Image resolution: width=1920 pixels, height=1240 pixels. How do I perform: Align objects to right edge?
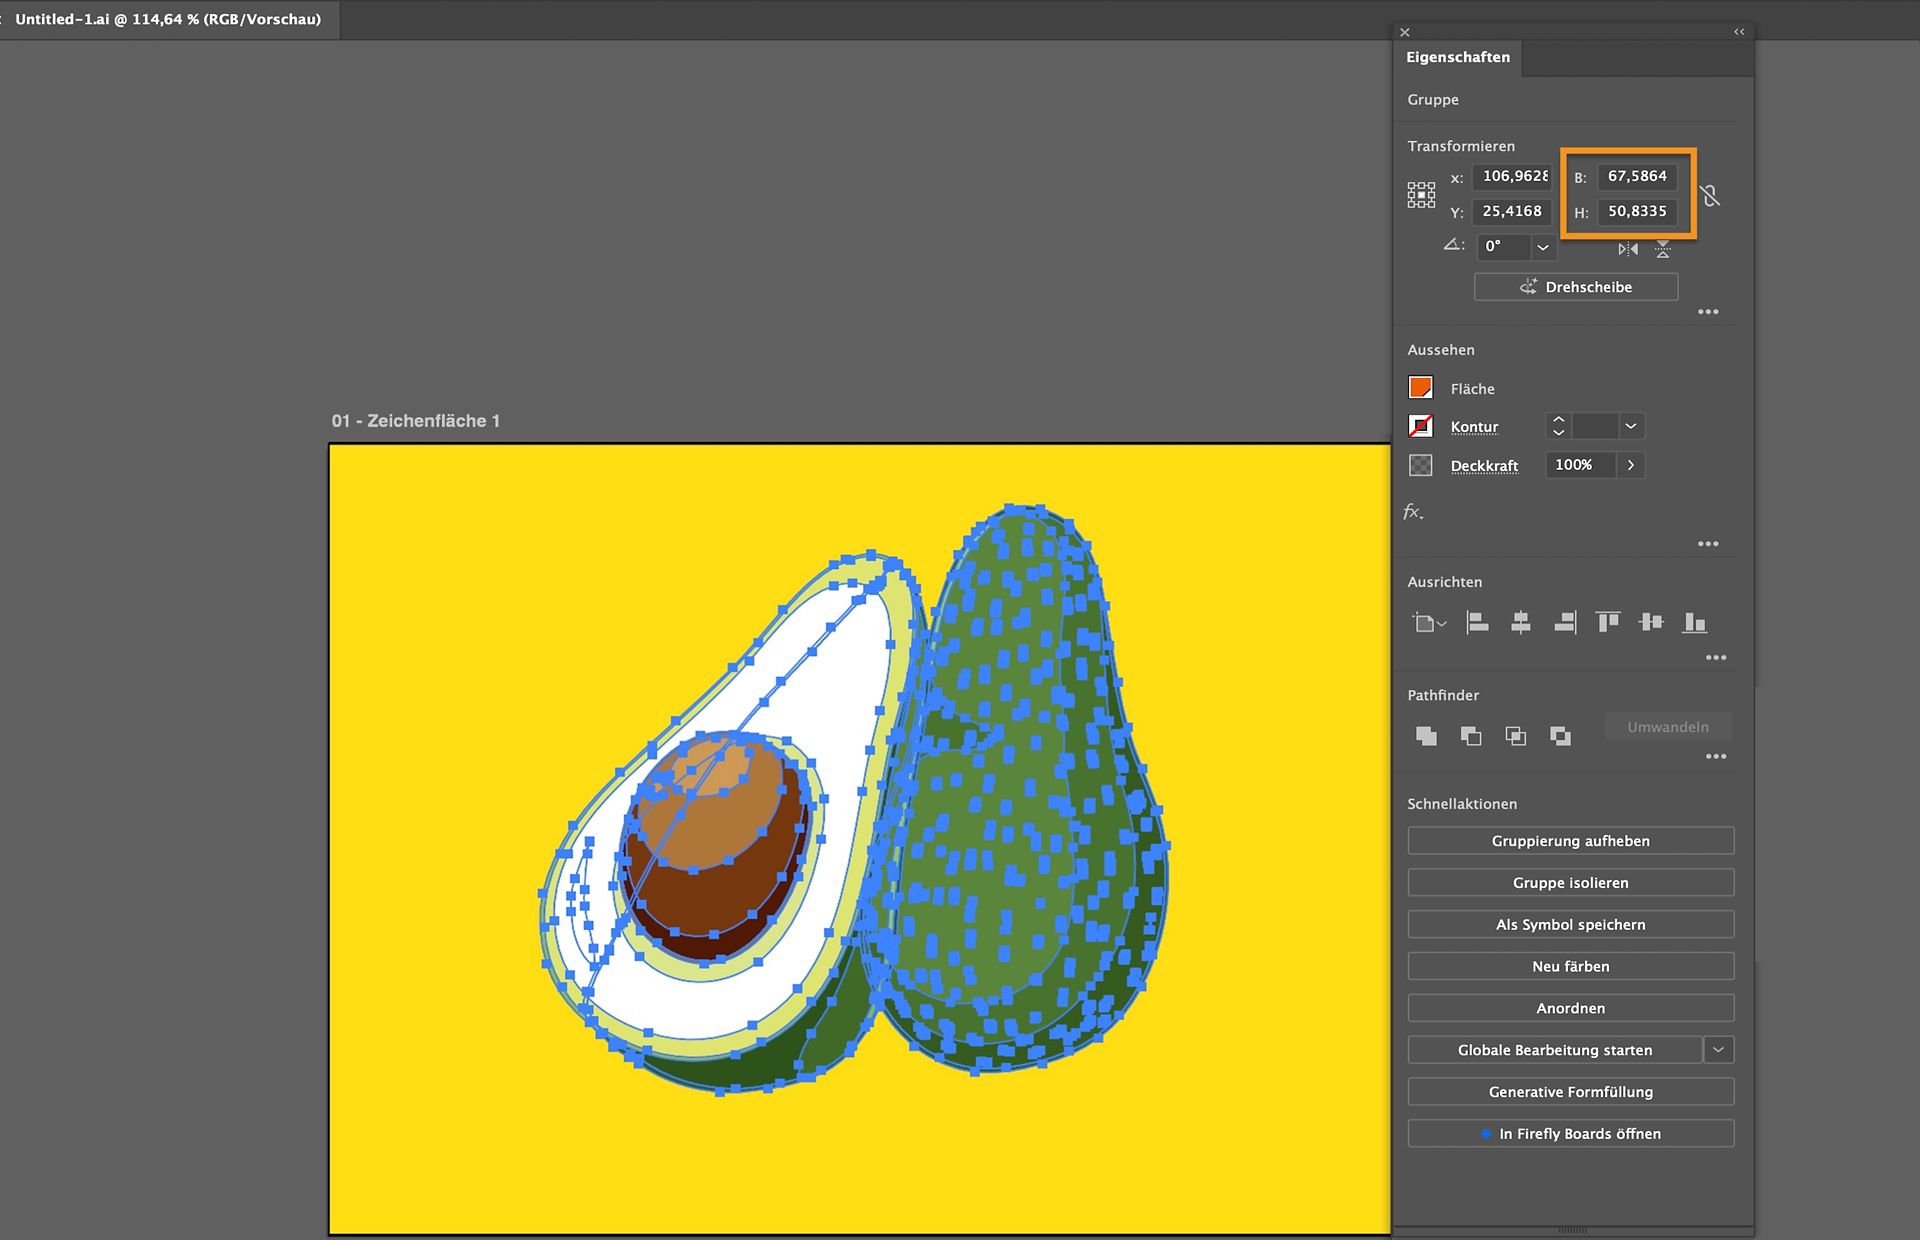point(1565,623)
